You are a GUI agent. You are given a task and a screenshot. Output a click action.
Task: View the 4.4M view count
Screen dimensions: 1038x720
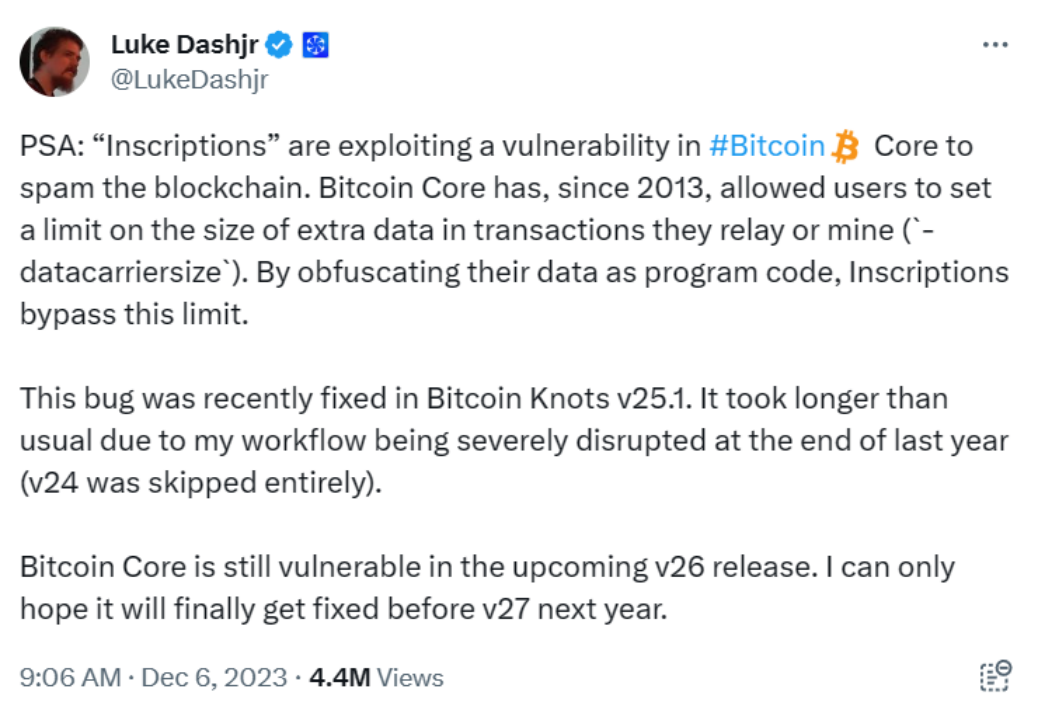pyautogui.click(x=340, y=678)
